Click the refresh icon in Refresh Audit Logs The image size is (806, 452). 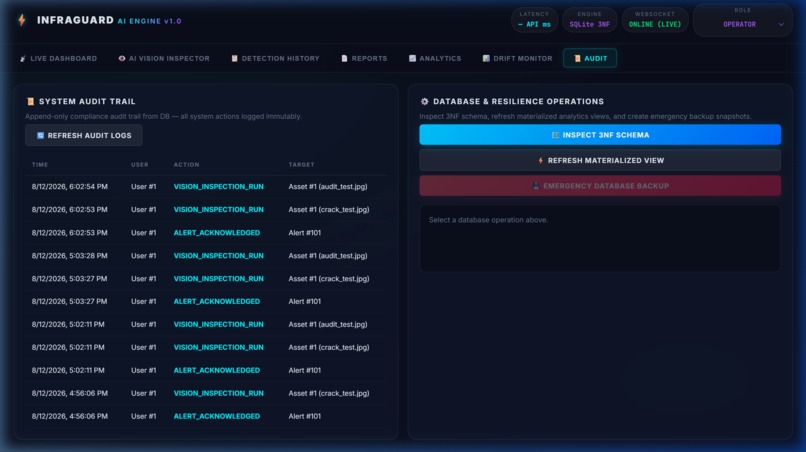coord(40,135)
